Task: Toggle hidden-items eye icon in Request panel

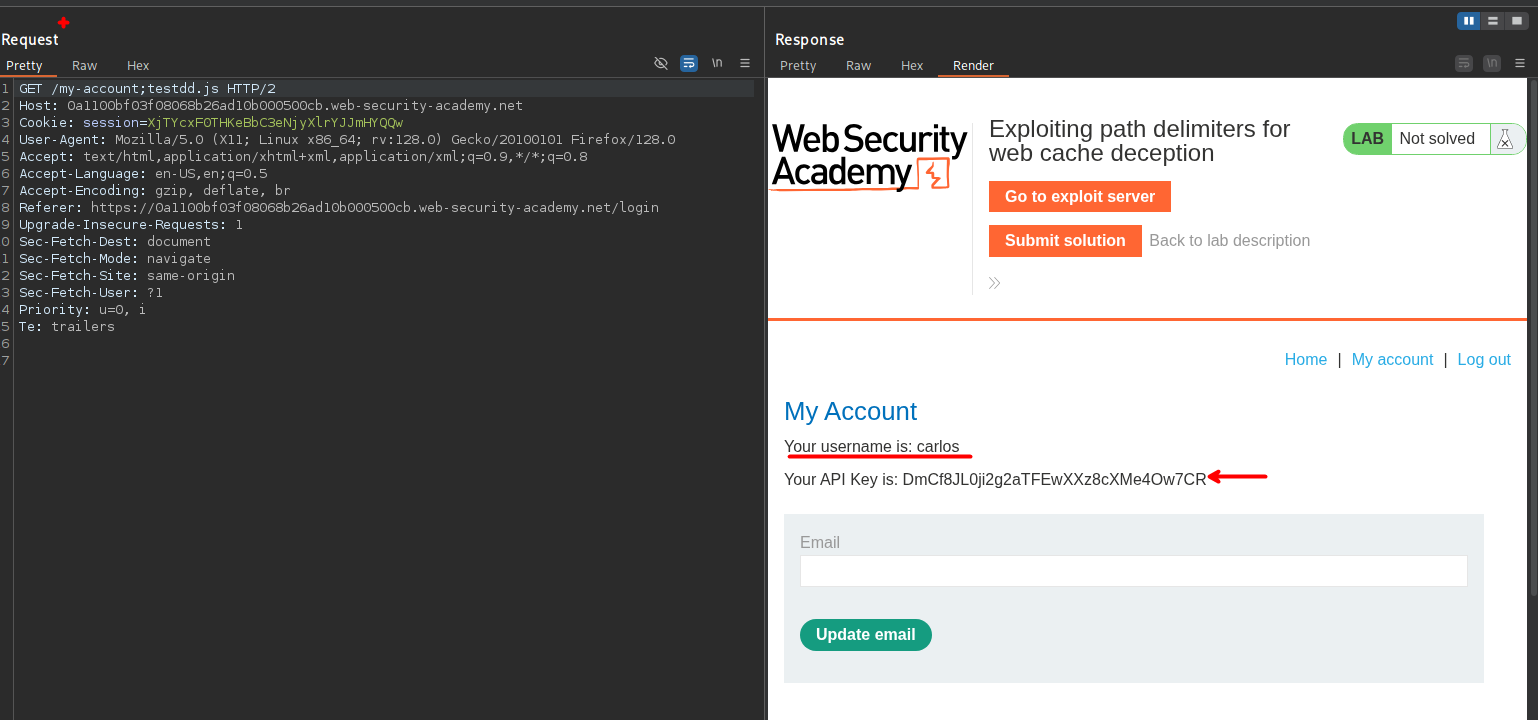Action: [661, 63]
